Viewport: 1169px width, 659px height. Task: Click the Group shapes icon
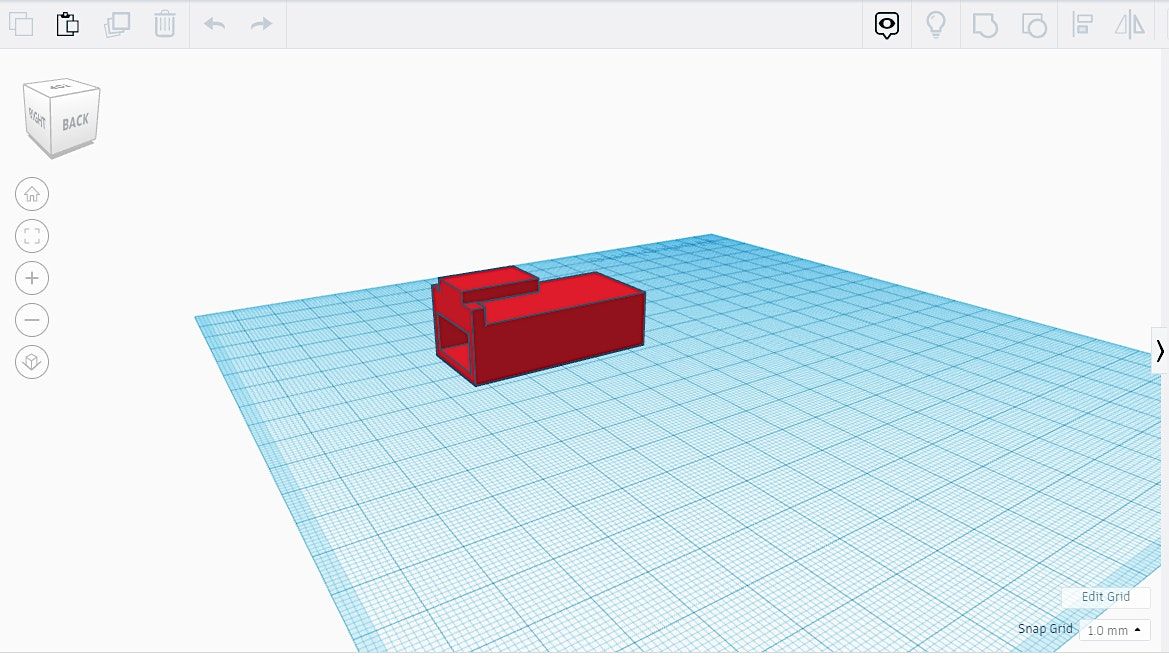point(985,25)
